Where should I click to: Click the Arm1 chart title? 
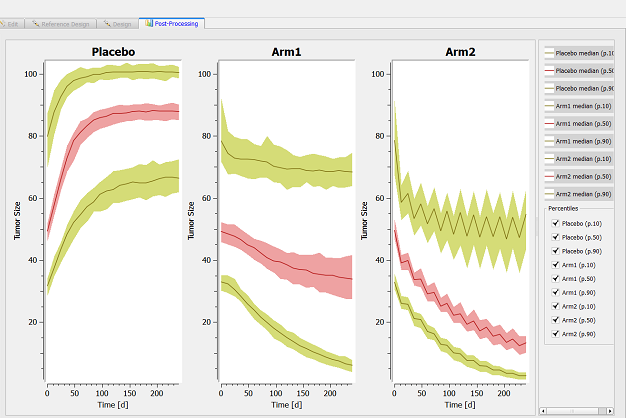(x=290, y=50)
